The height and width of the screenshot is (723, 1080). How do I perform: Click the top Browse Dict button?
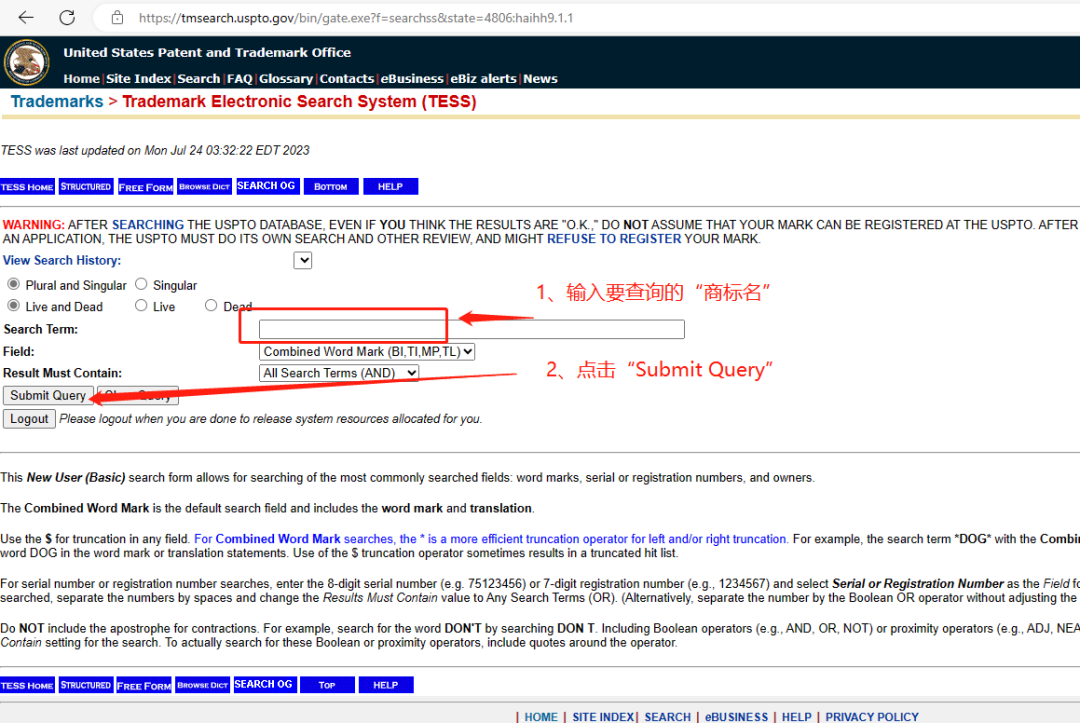(204, 187)
